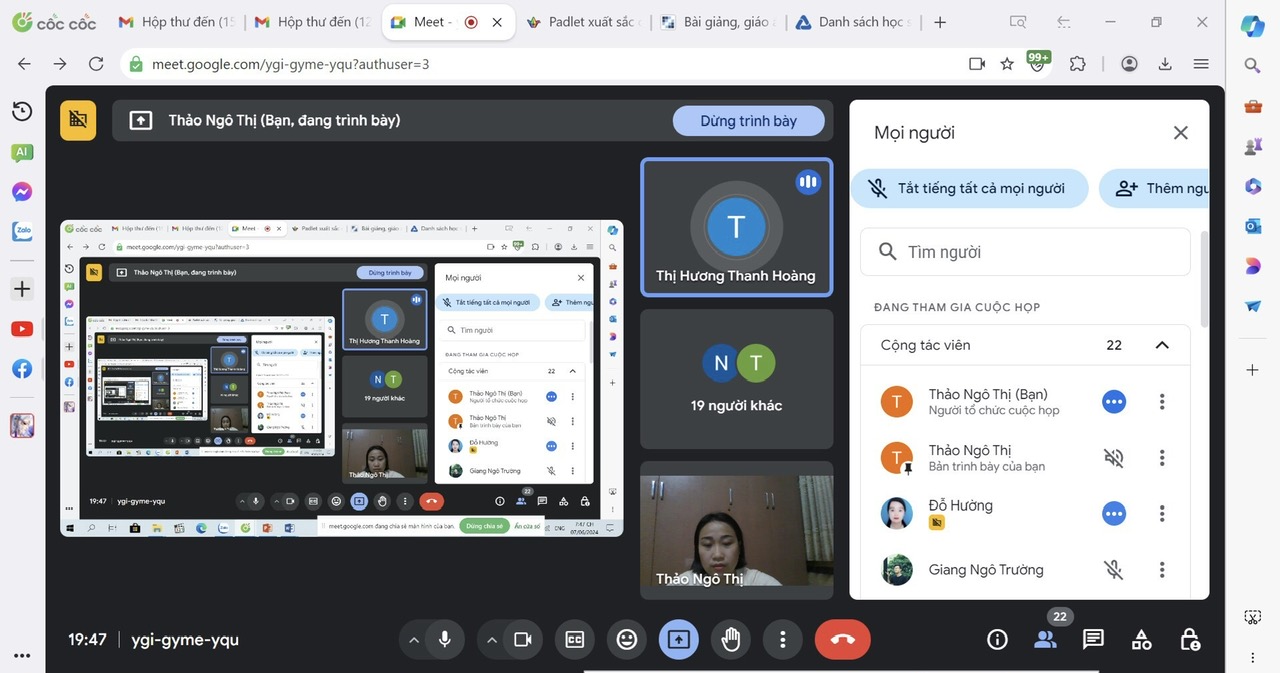The height and width of the screenshot is (673, 1280).
Task: Click the meeting code ygi-gyme-yqu
Action: (185, 640)
